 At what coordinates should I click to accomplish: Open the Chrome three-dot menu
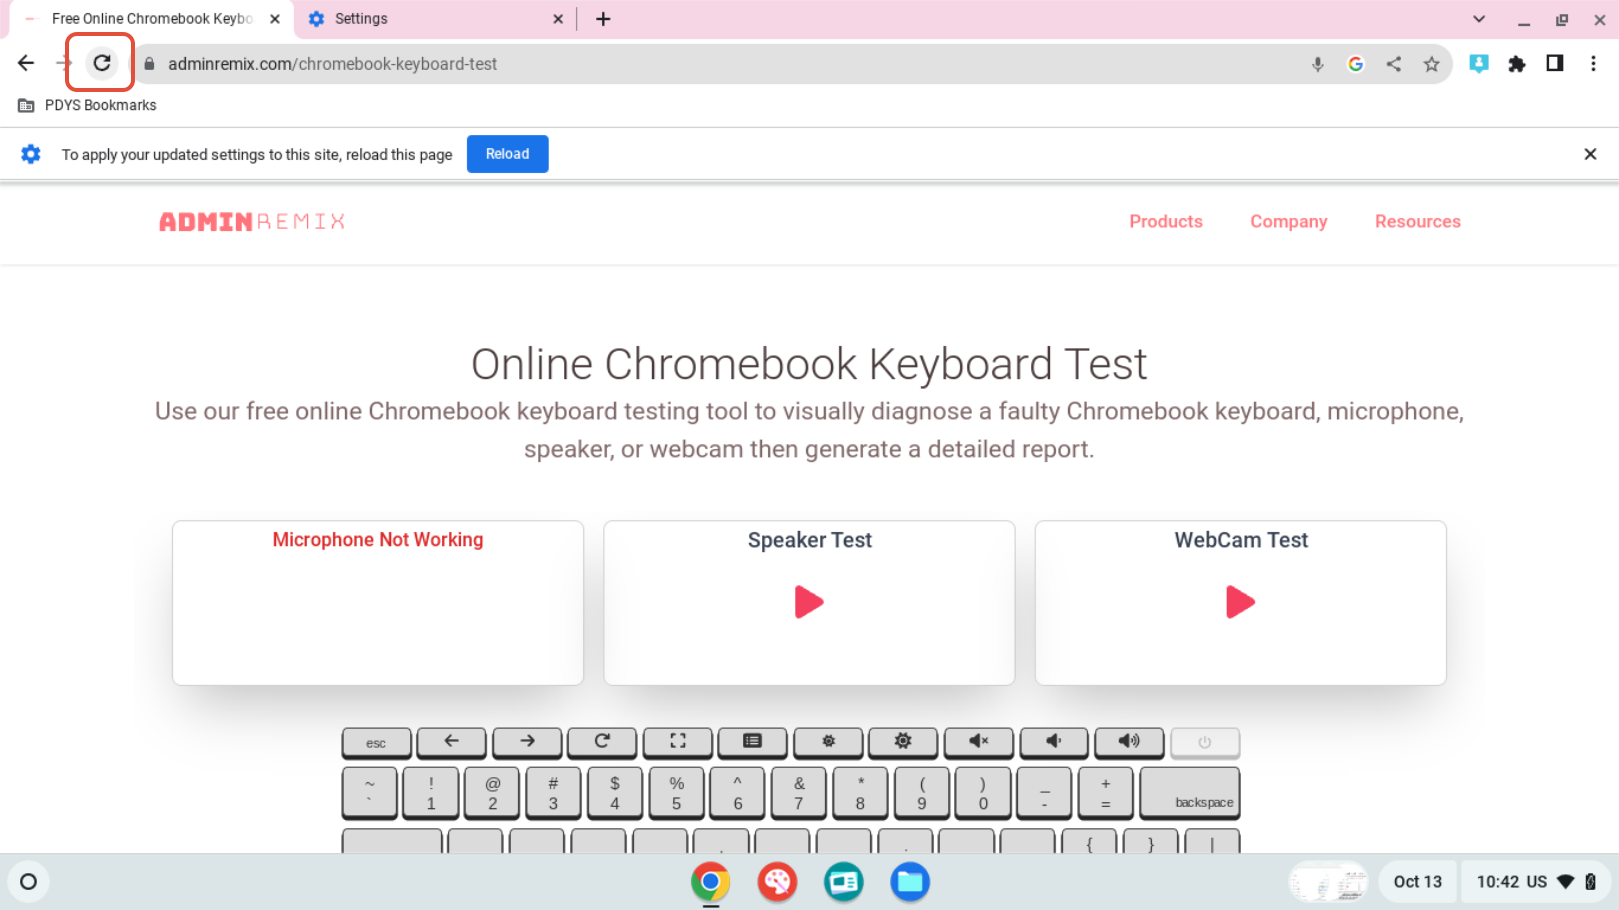pos(1593,63)
